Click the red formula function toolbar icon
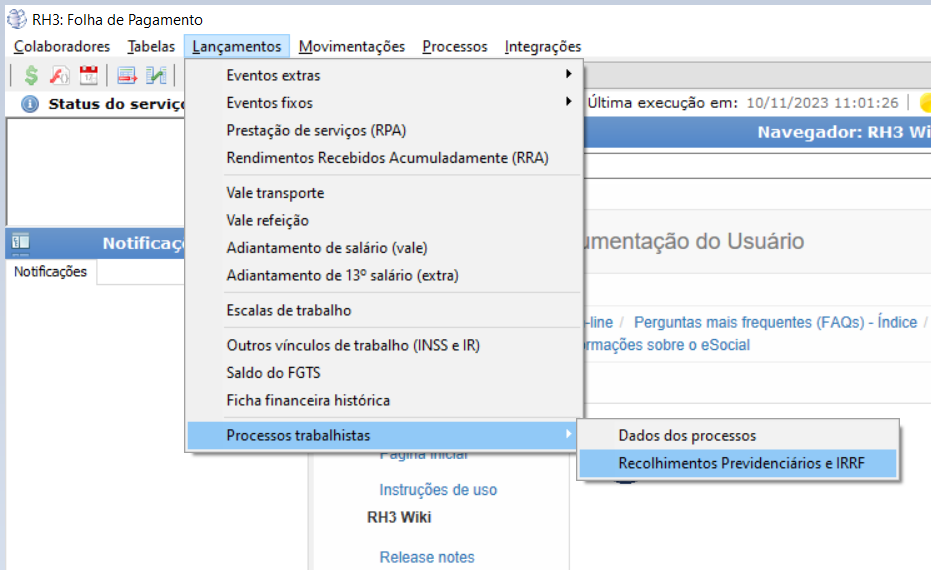The image size is (931, 570). [x=60, y=75]
